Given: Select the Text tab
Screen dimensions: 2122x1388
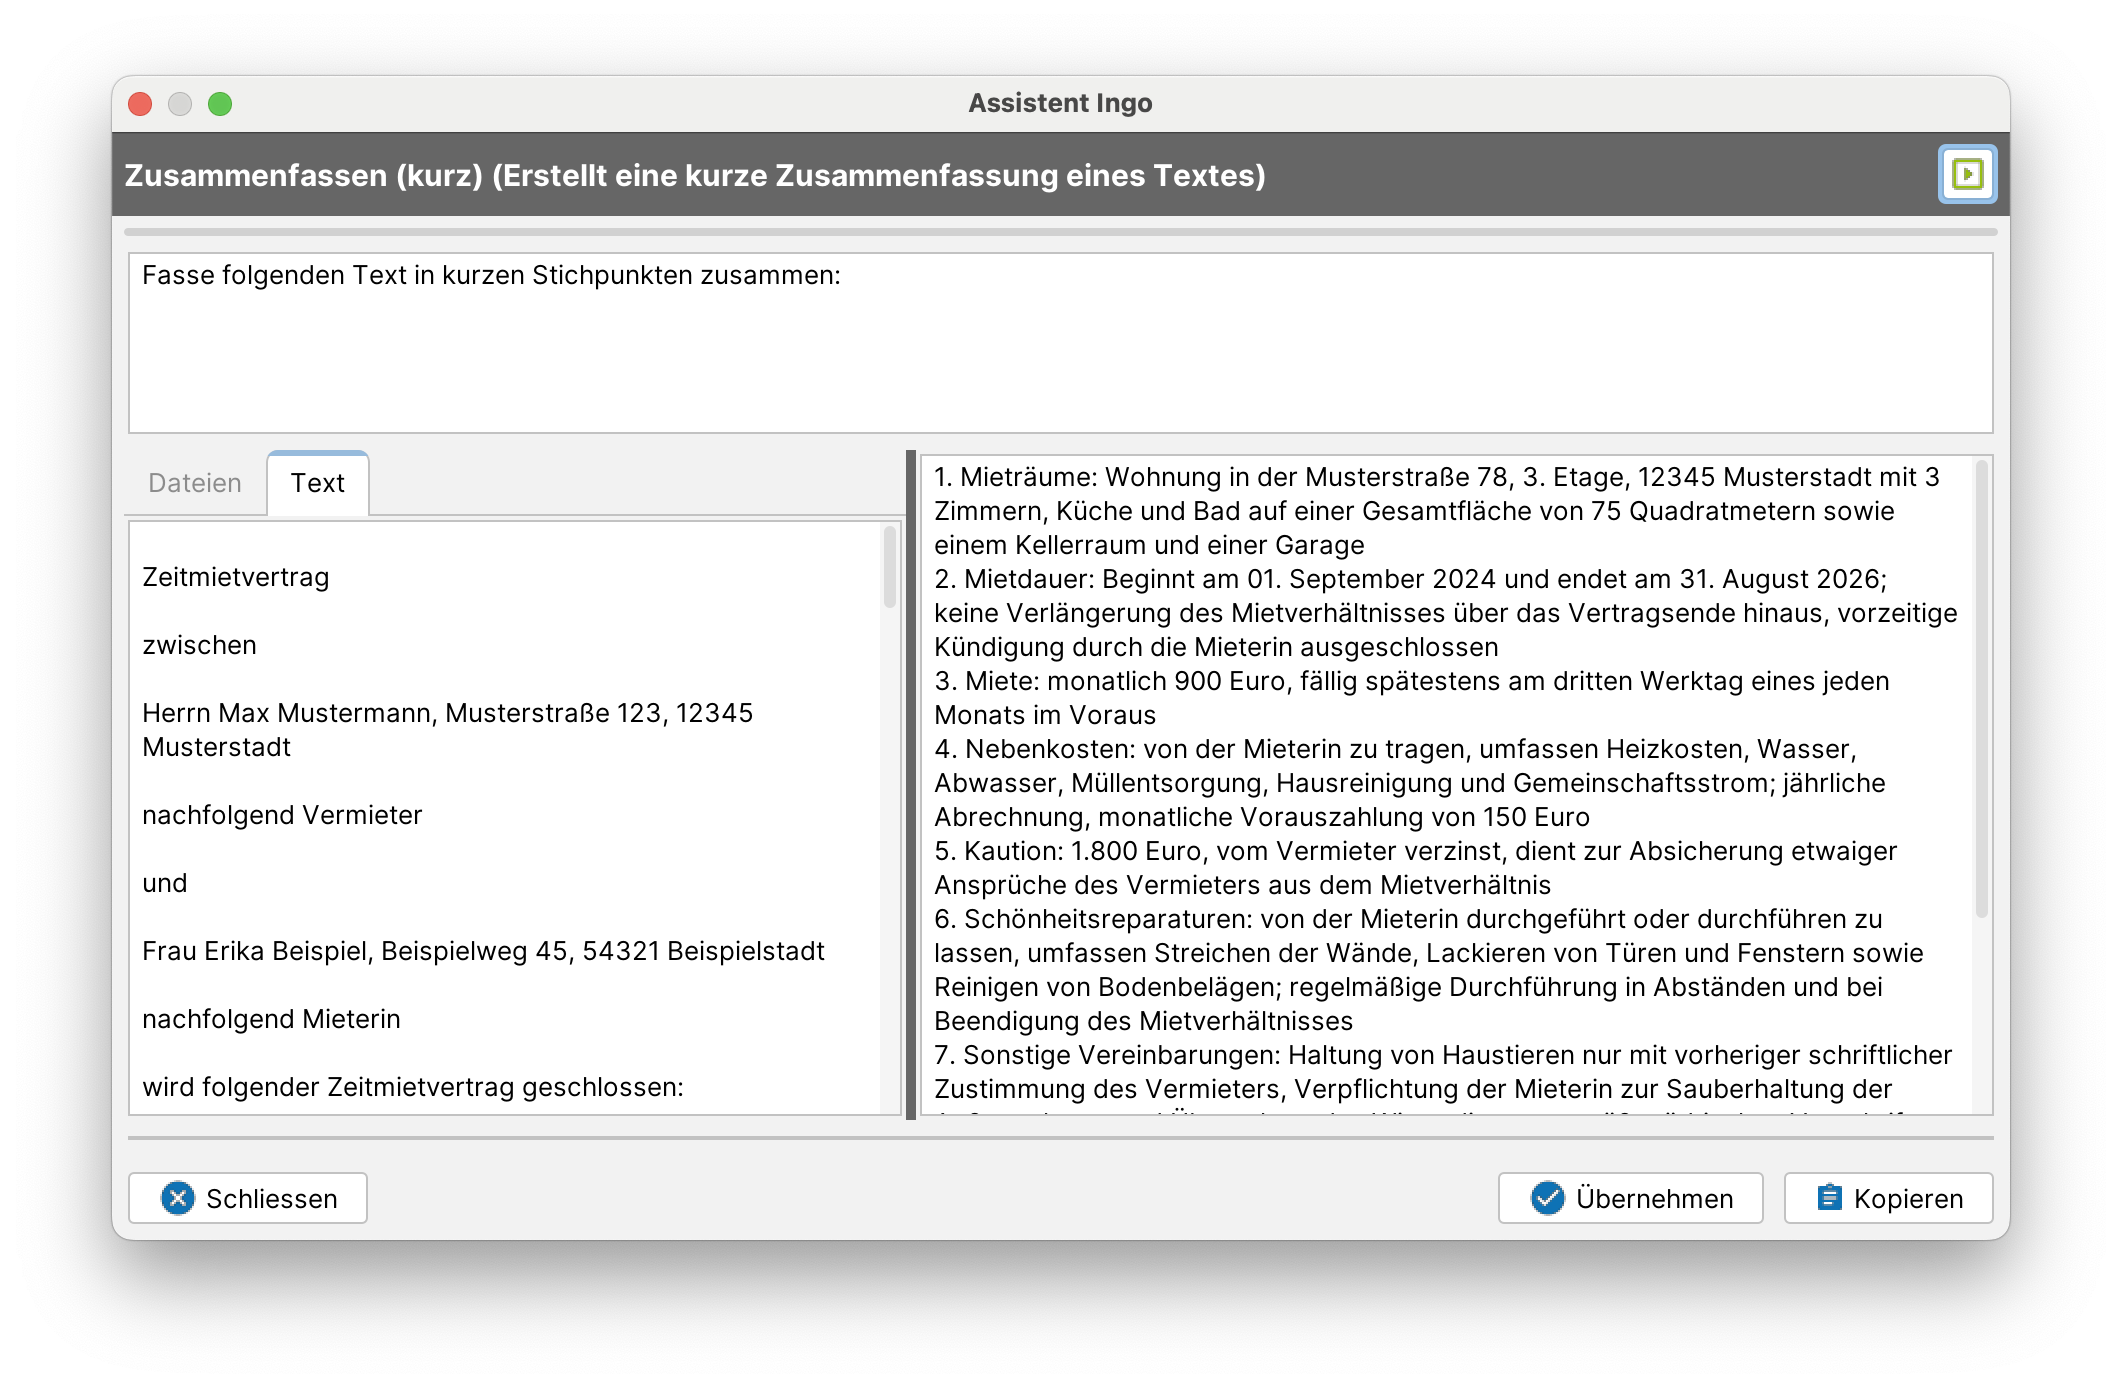Looking at the screenshot, I should pyautogui.click(x=318, y=484).
